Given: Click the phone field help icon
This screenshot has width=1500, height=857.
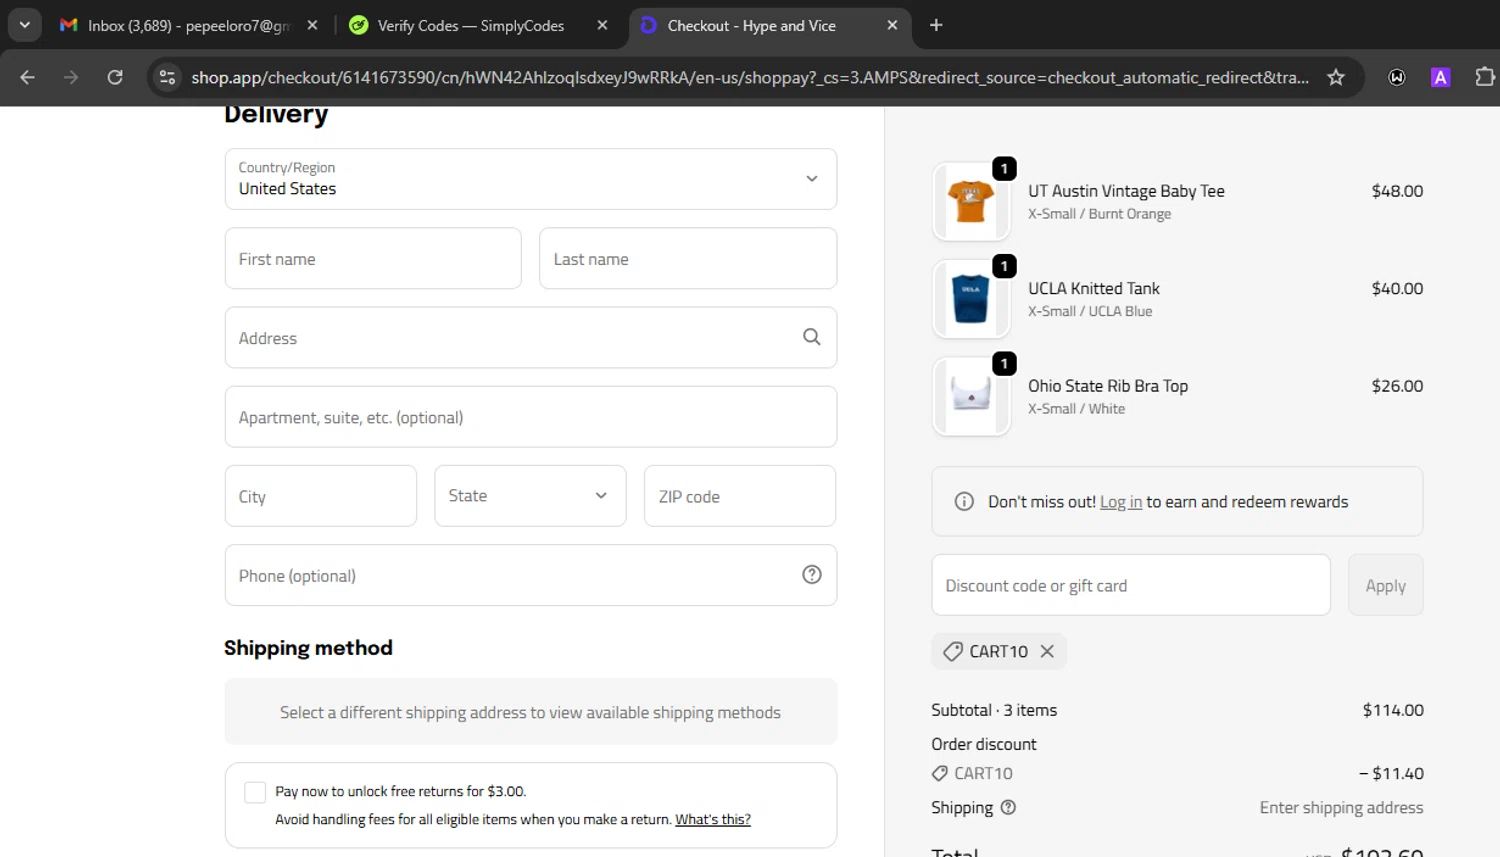Looking at the screenshot, I should [812, 574].
